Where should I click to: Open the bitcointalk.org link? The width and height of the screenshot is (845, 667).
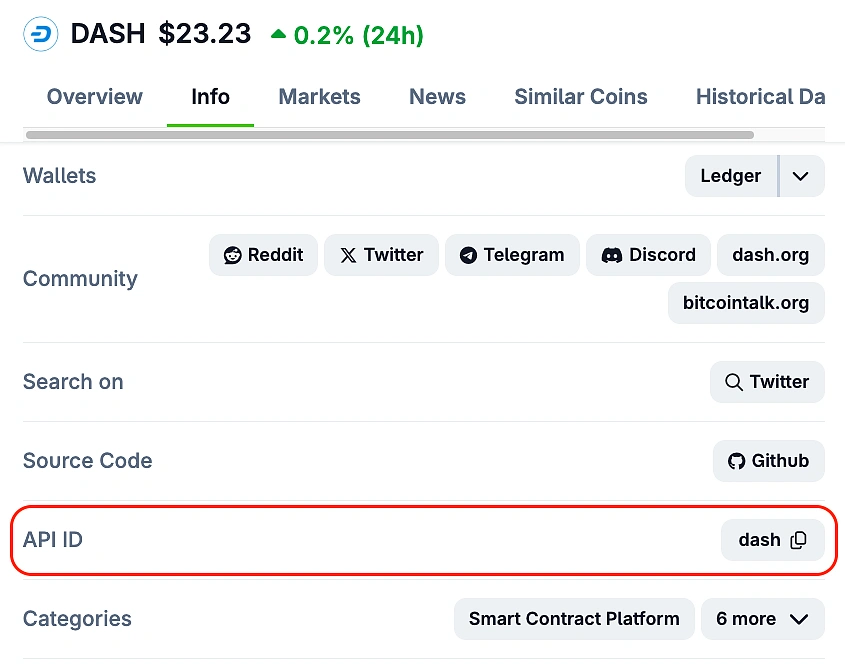pyautogui.click(x=746, y=303)
